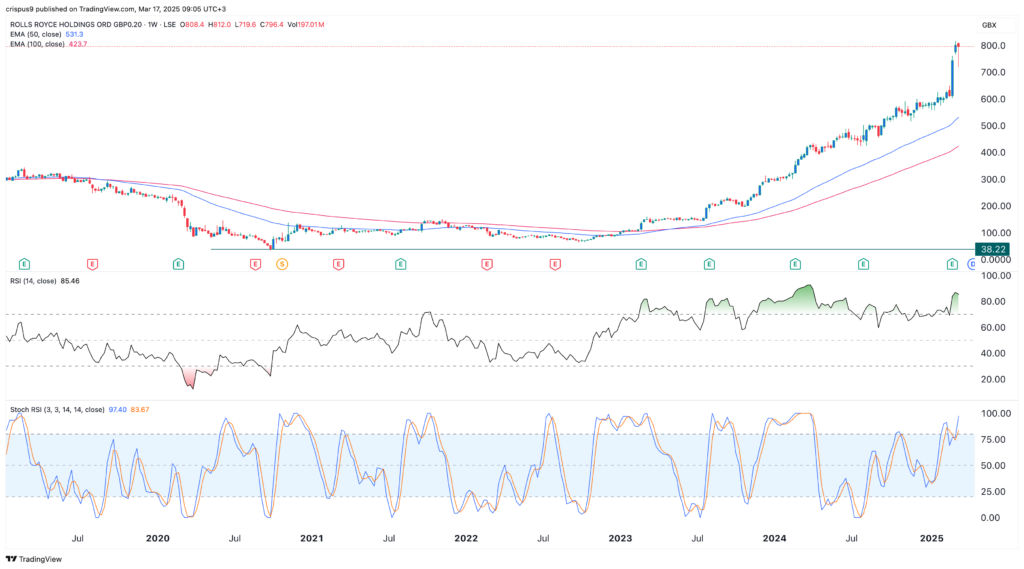Click the 500.0 price axis label
This screenshot has width=1024, height=569.
pyautogui.click(x=993, y=126)
